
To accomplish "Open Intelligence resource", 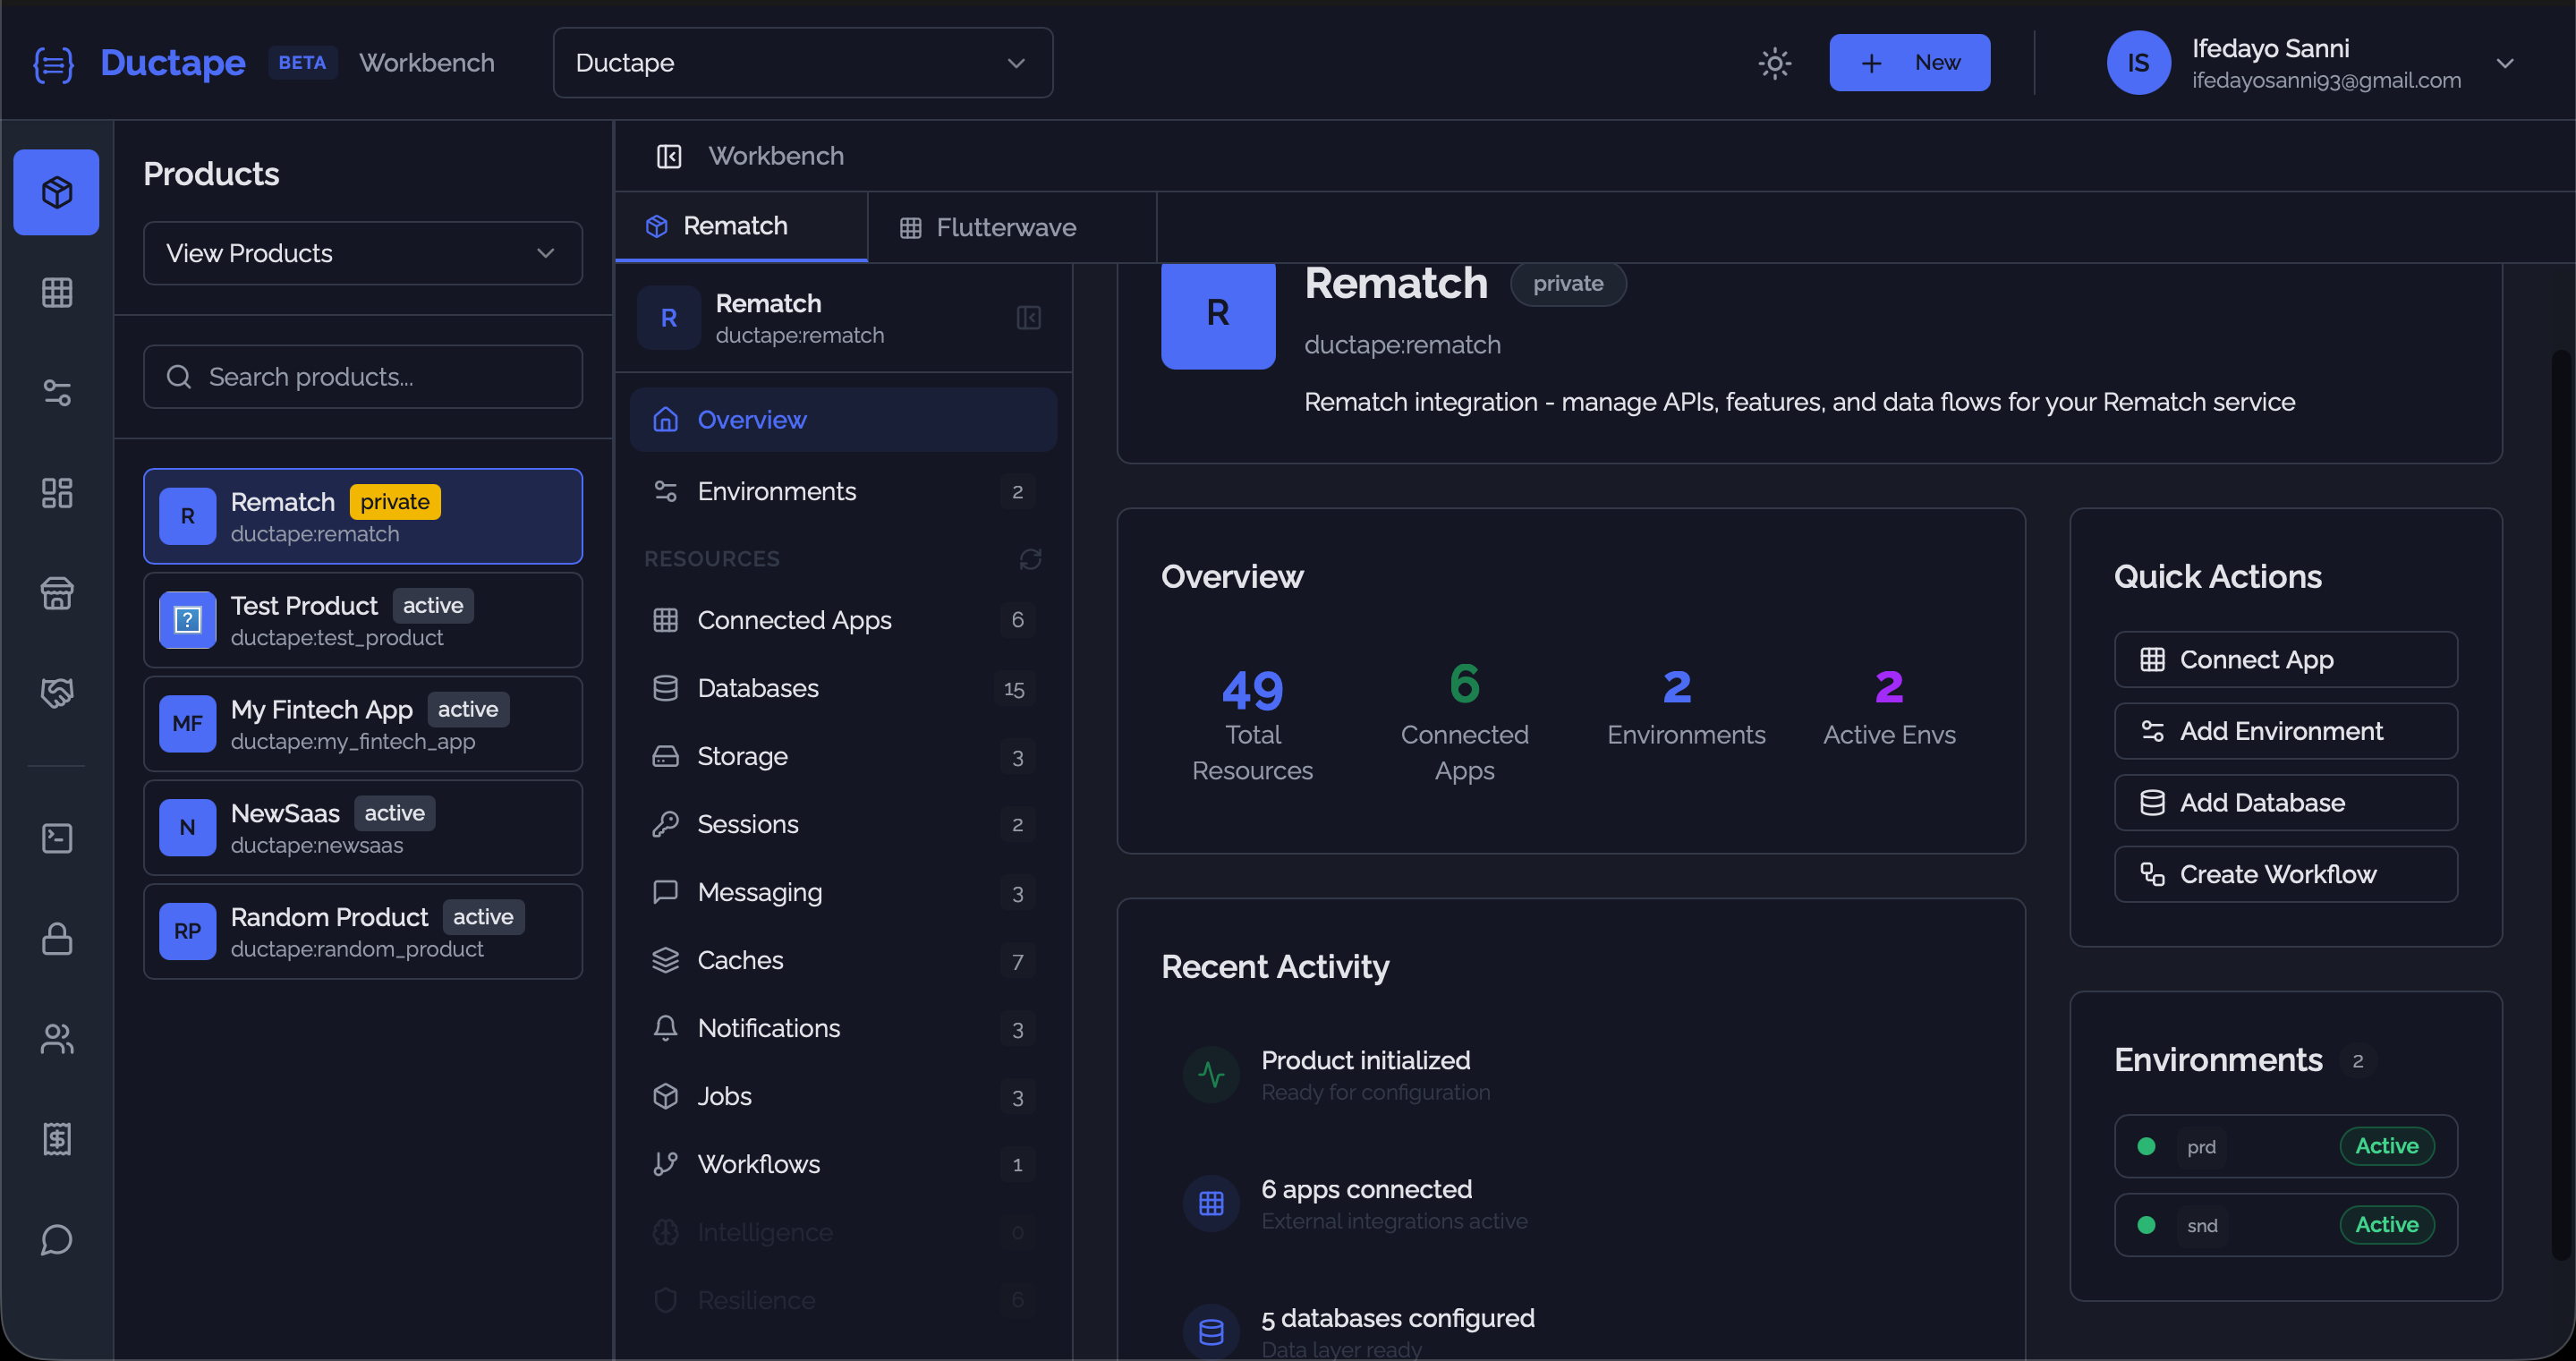I will [843, 1232].
